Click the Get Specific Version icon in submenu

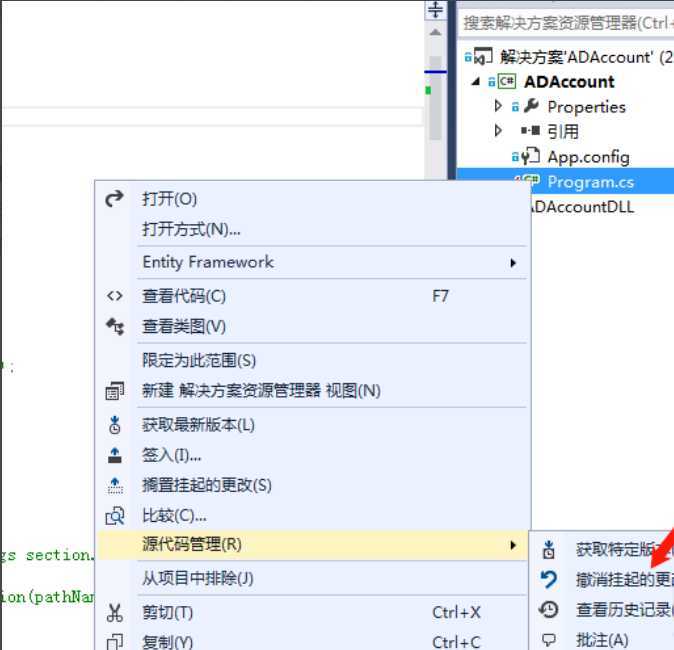click(549, 549)
